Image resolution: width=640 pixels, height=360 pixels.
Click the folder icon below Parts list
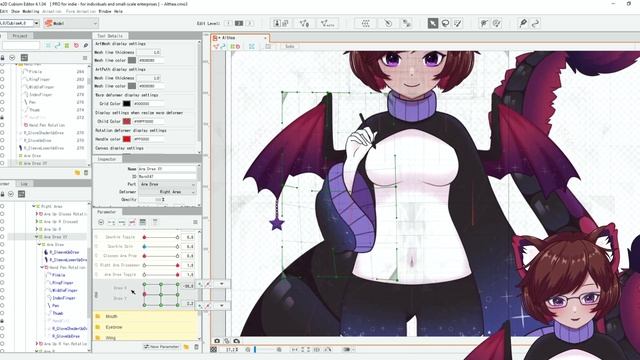(77, 173)
